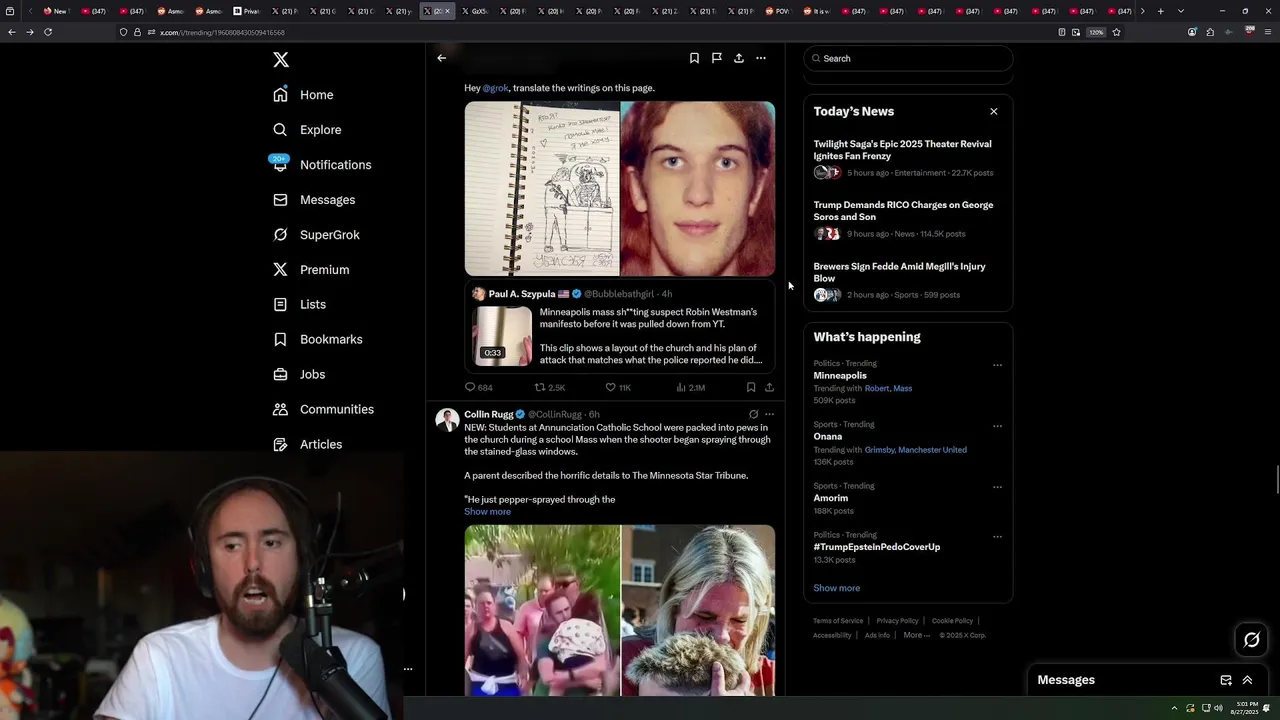Viewport: 1280px width, 720px height.
Task: Like the post with 11K likes
Action: click(x=610, y=387)
